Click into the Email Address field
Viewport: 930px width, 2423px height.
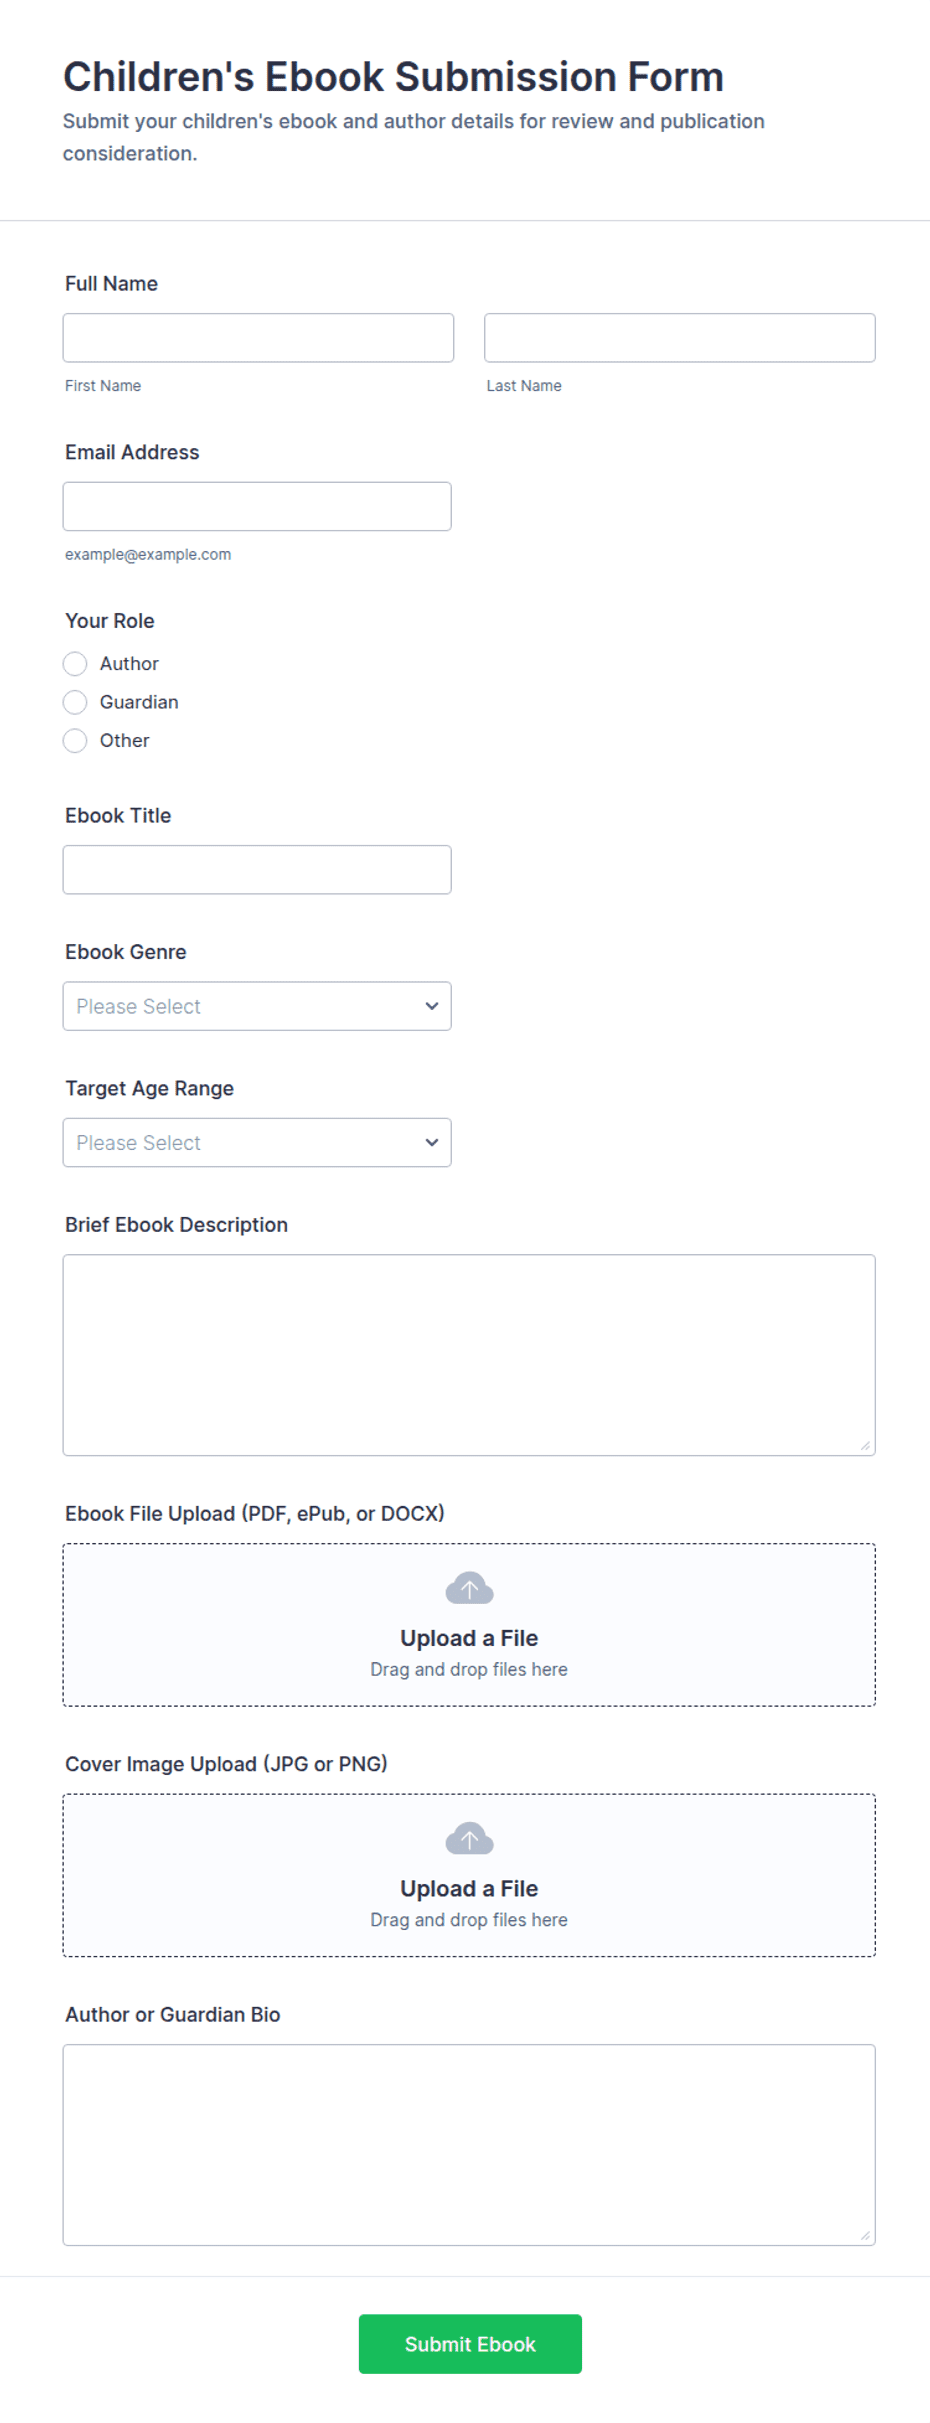[x=257, y=506]
